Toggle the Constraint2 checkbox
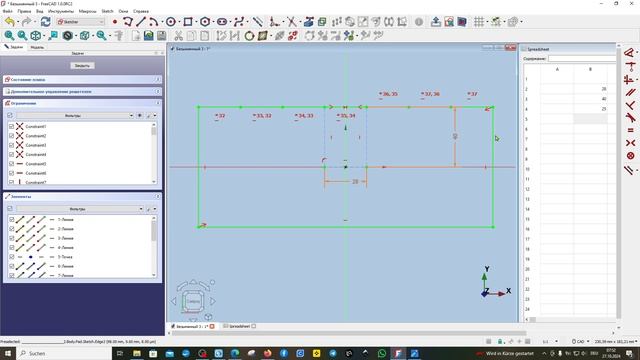 tap(11, 136)
